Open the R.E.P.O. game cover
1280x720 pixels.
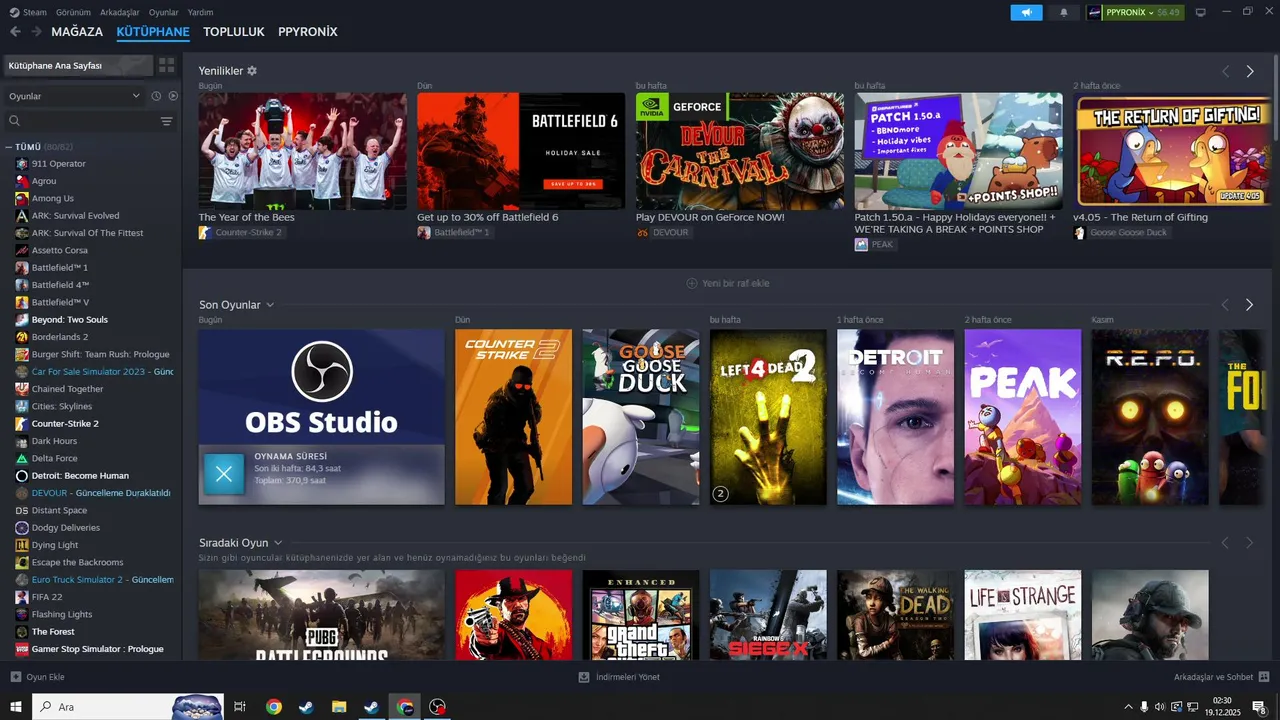coord(1150,417)
